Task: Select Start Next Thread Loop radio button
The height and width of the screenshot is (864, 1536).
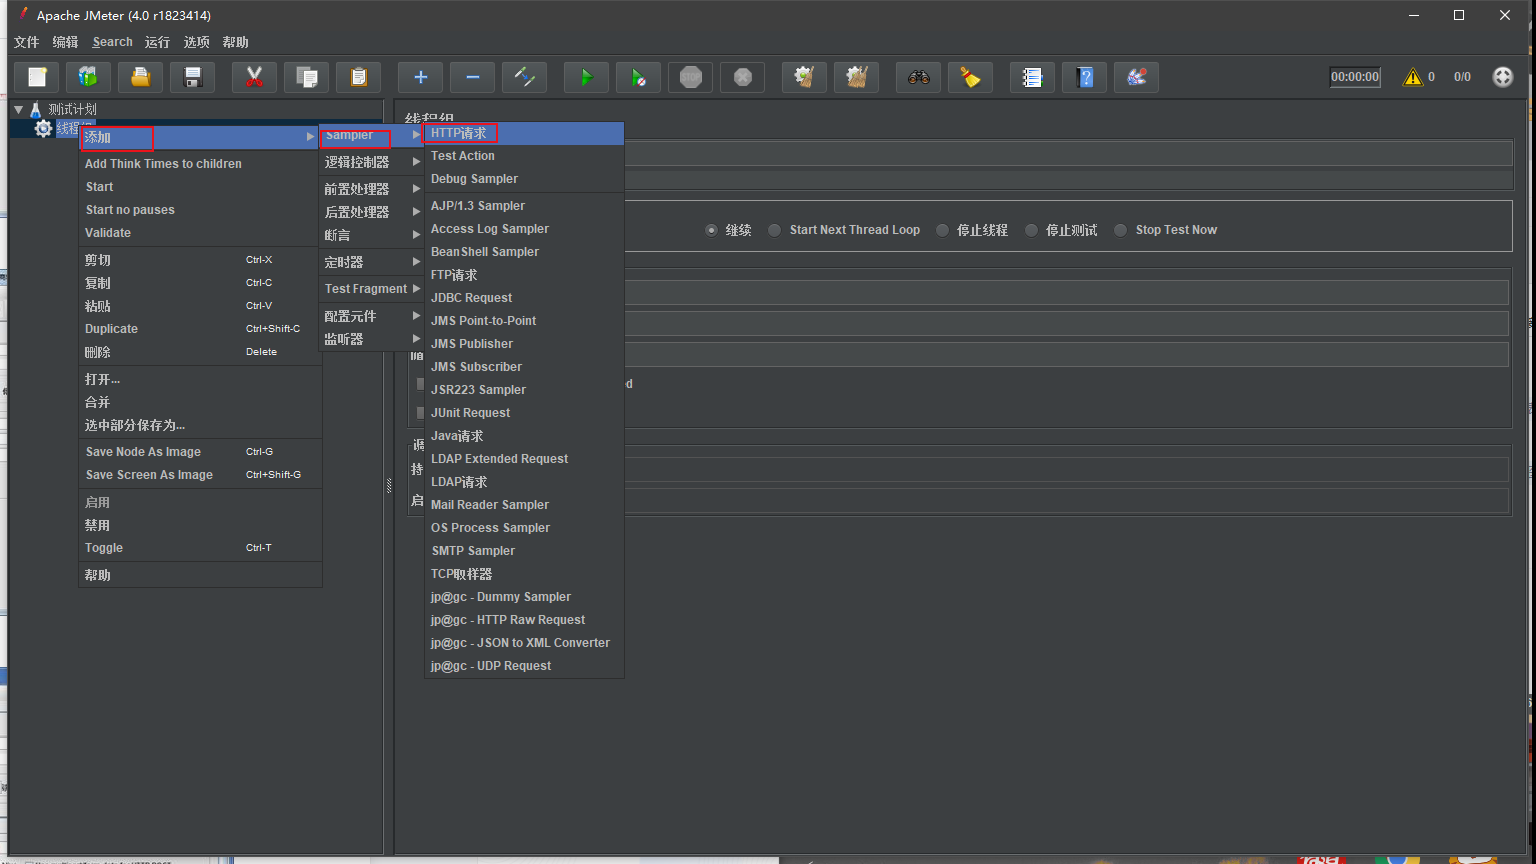Action: tap(774, 230)
